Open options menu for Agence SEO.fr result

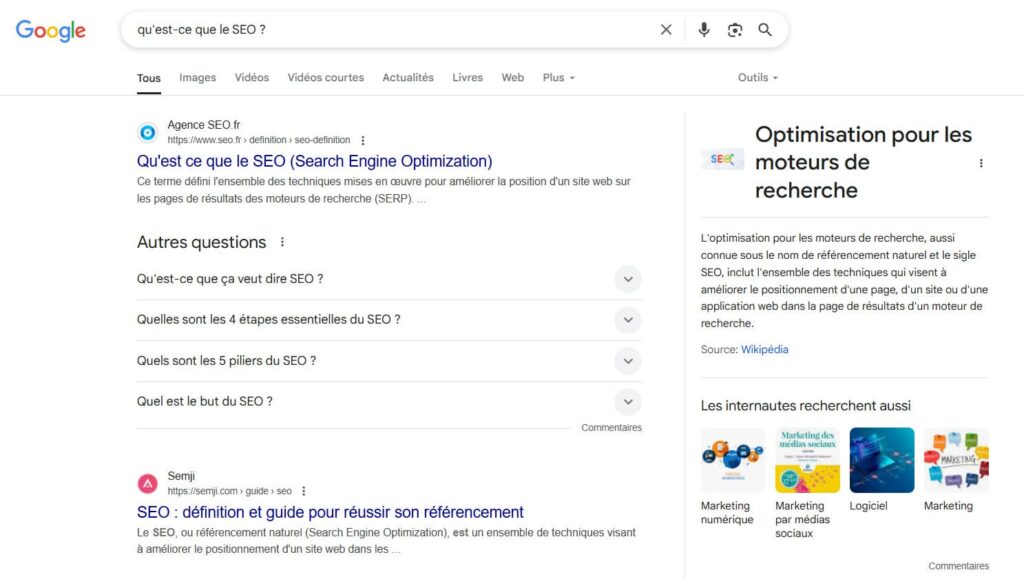pyautogui.click(x=363, y=140)
